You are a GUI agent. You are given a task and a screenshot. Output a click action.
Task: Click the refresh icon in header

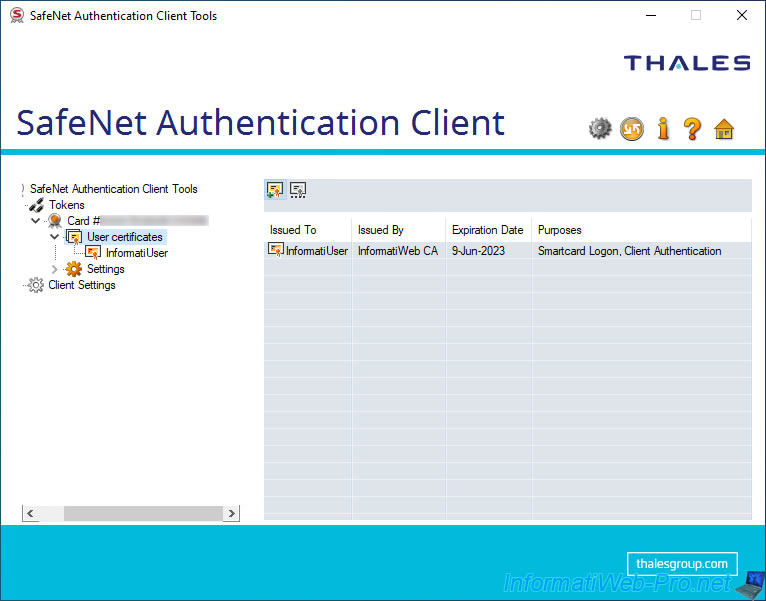632,128
